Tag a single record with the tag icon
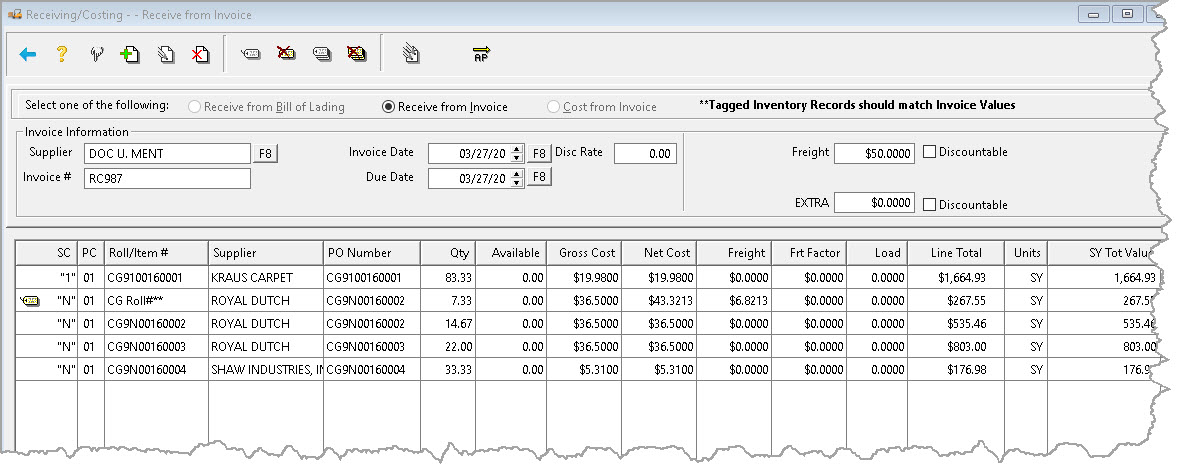The width and height of the screenshot is (1180, 470). pos(251,54)
